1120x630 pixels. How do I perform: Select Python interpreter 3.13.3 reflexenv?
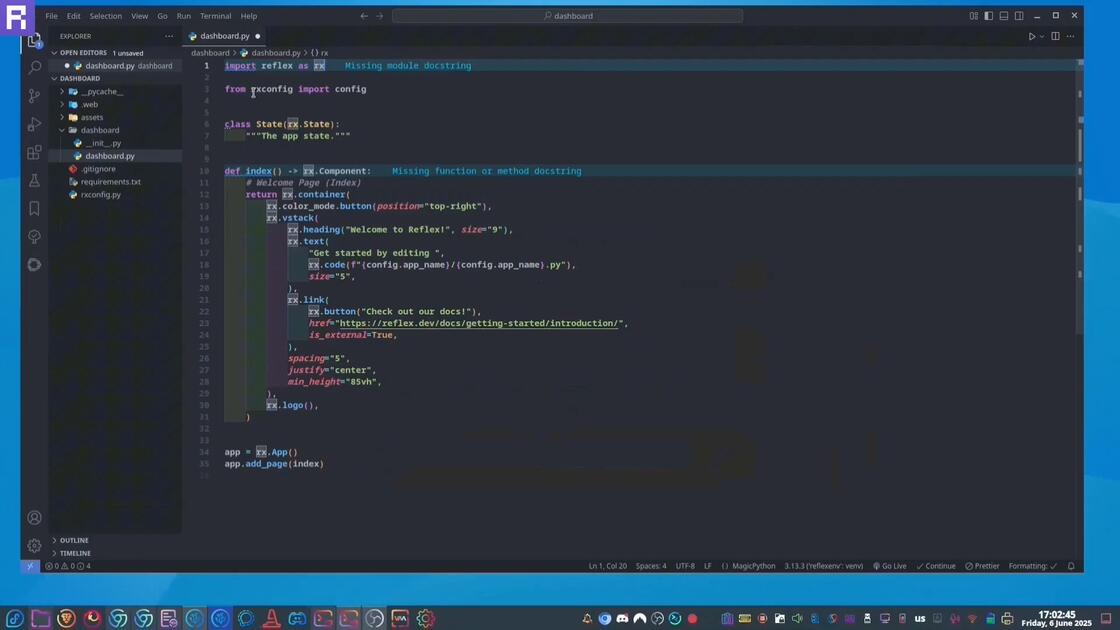[x=824, y=566]
